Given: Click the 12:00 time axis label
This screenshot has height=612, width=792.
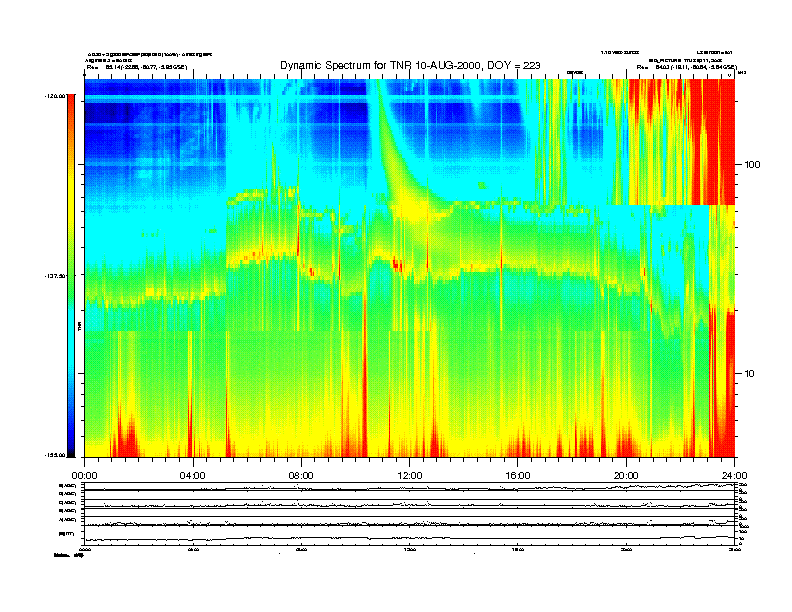Looking at the screenshot, I should [410, 476].
